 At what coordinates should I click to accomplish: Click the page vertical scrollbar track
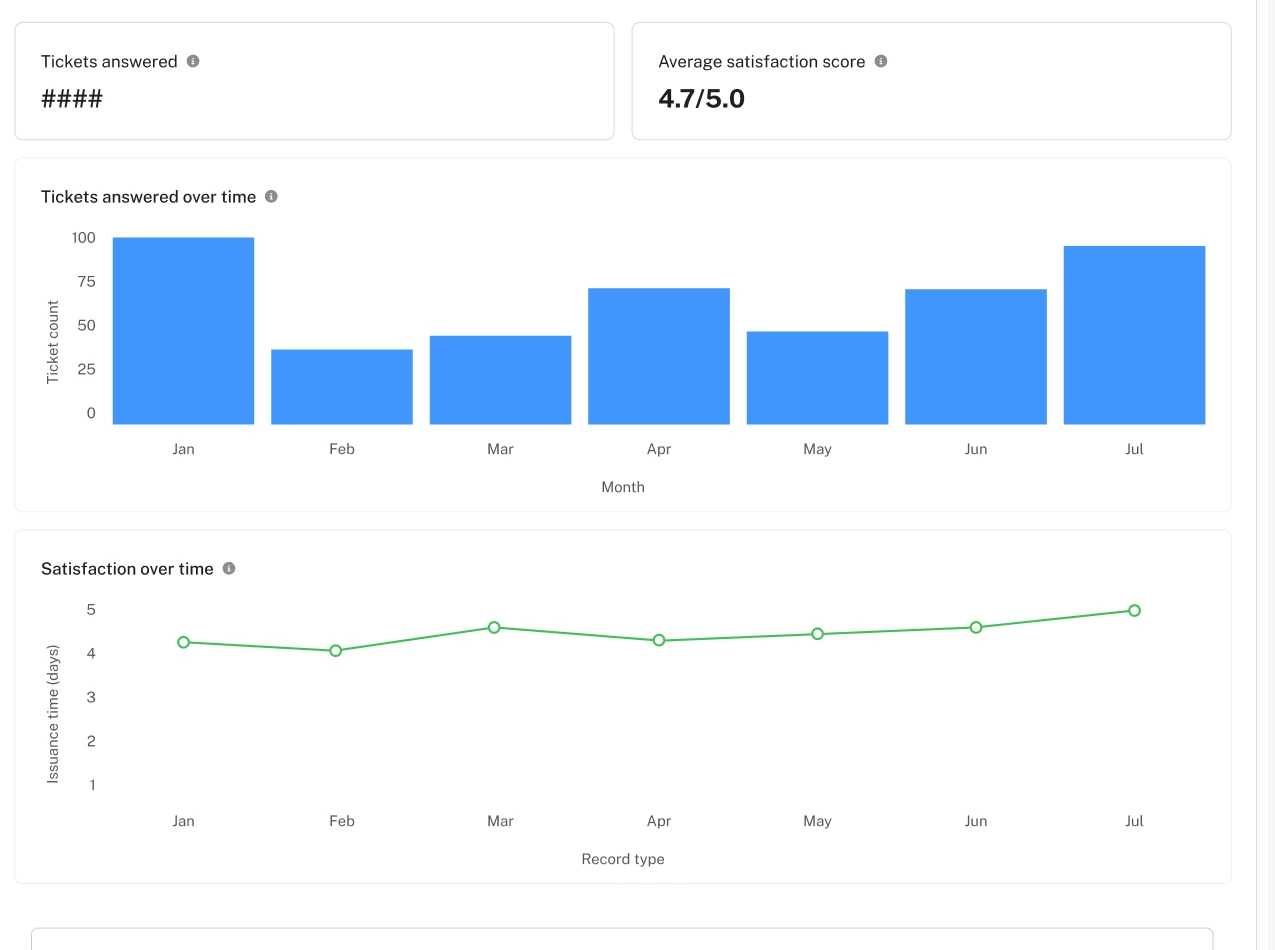[x=1265, y=475]
